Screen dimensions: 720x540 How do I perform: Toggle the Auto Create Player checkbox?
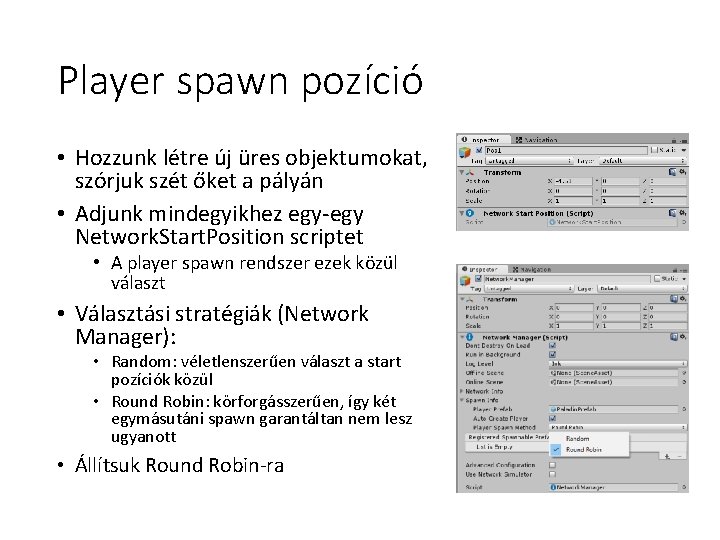[x=552, y=418]
